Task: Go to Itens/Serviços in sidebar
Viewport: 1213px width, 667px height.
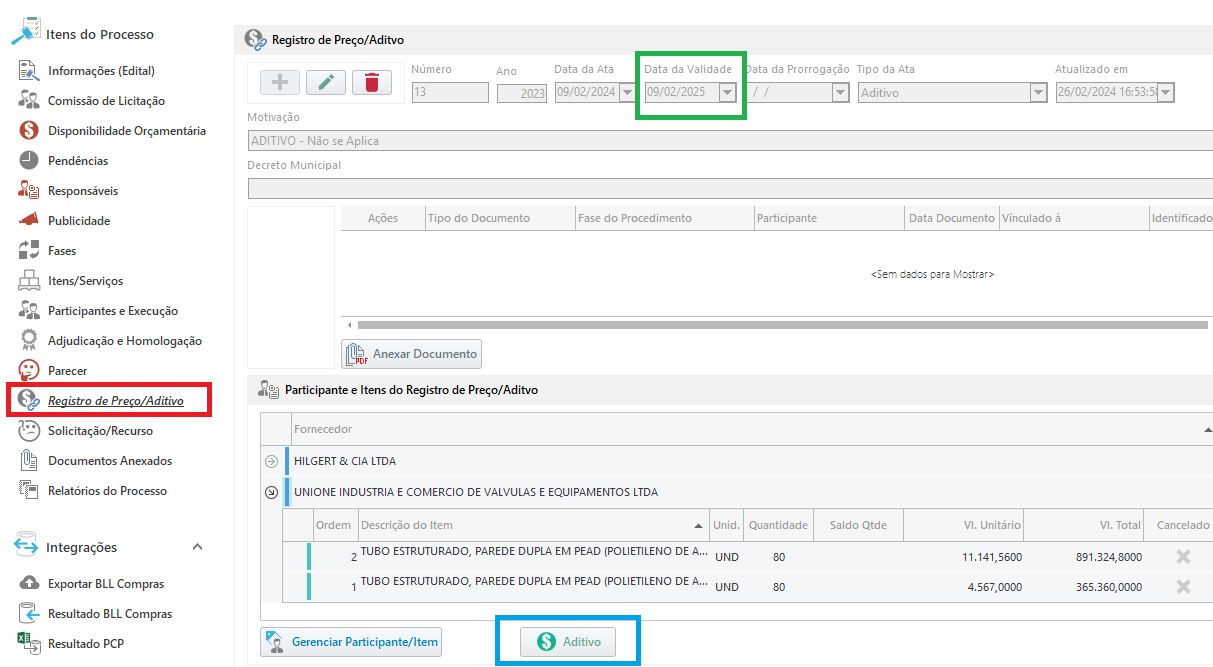Action: (x=85, y=281)
